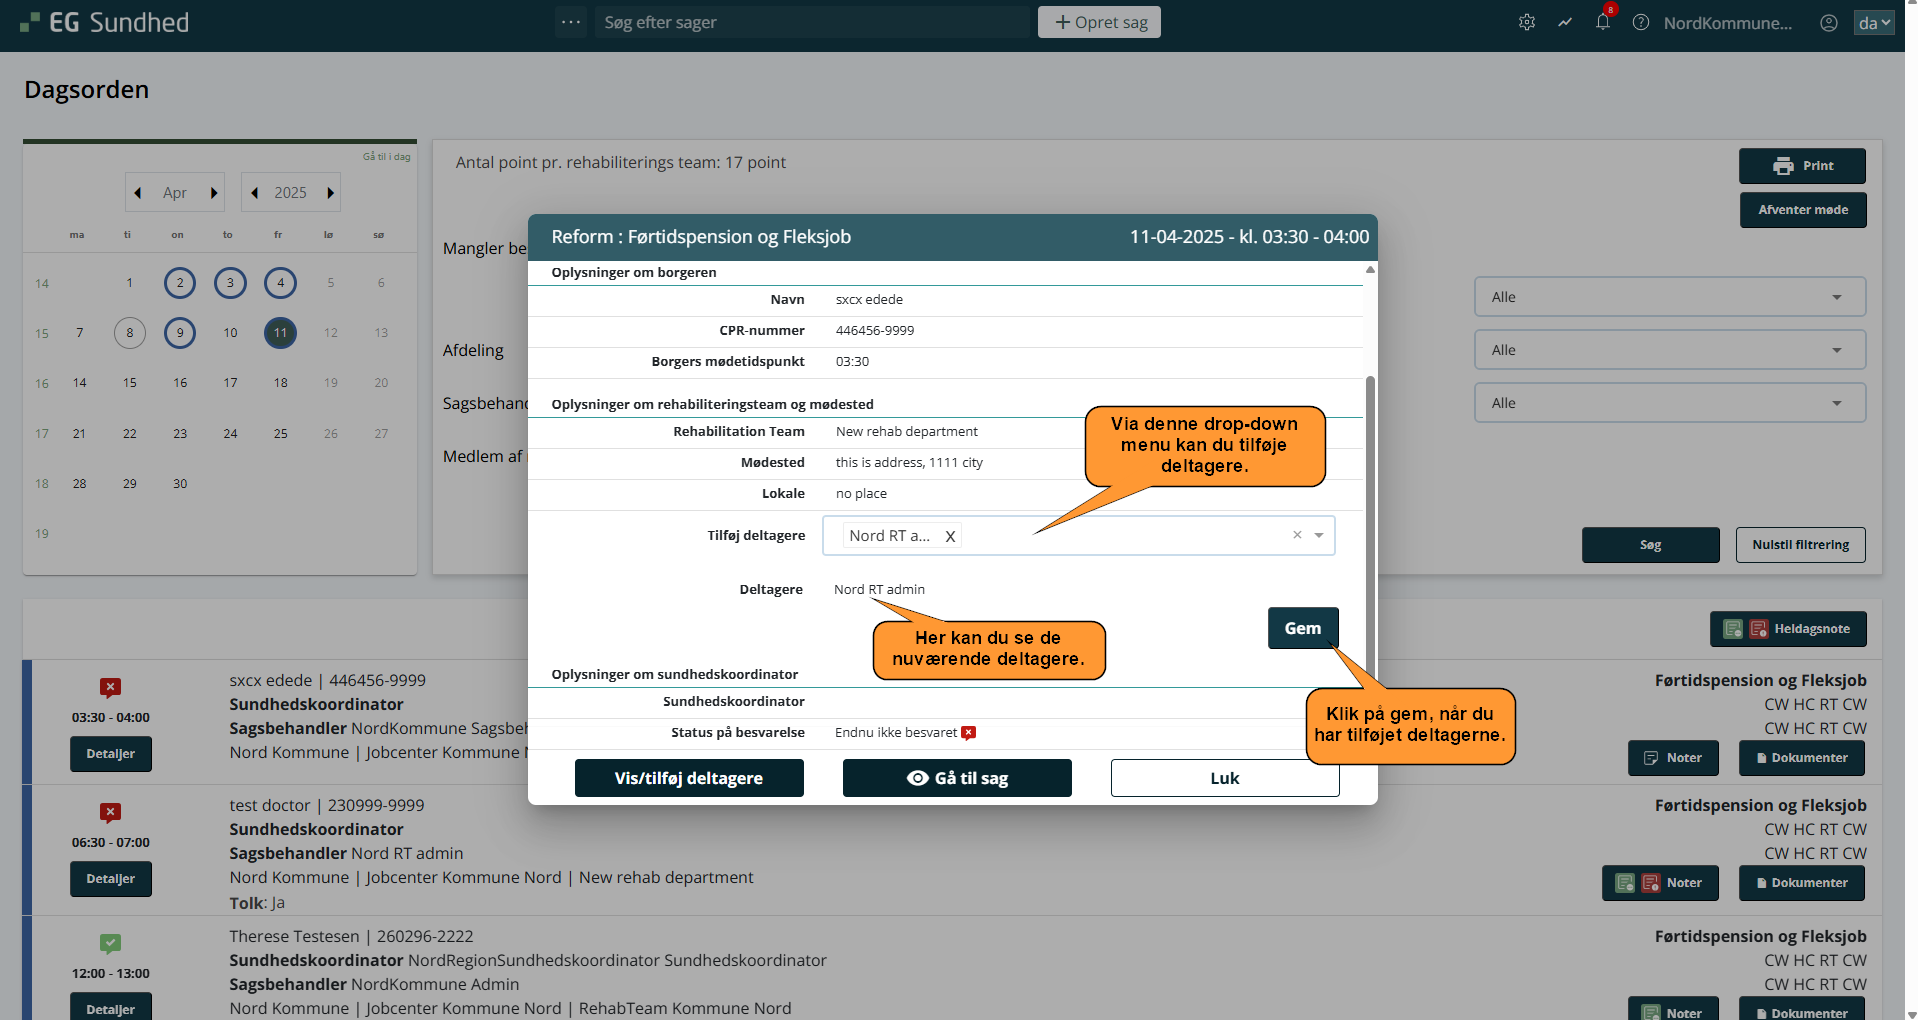Click the user profile icon

[x=1828, y=22]
